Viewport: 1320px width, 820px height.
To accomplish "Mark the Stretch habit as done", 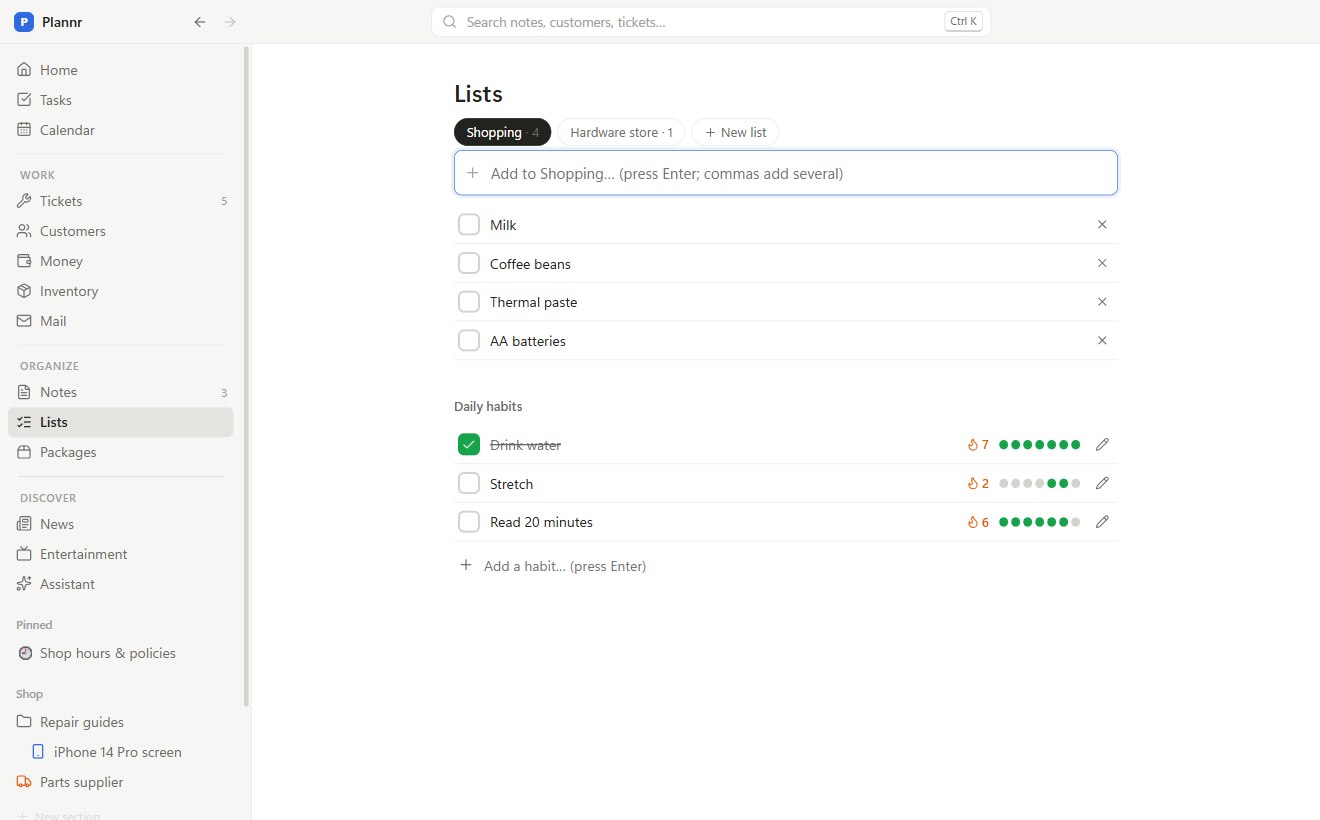I will (x=469, y=483).
